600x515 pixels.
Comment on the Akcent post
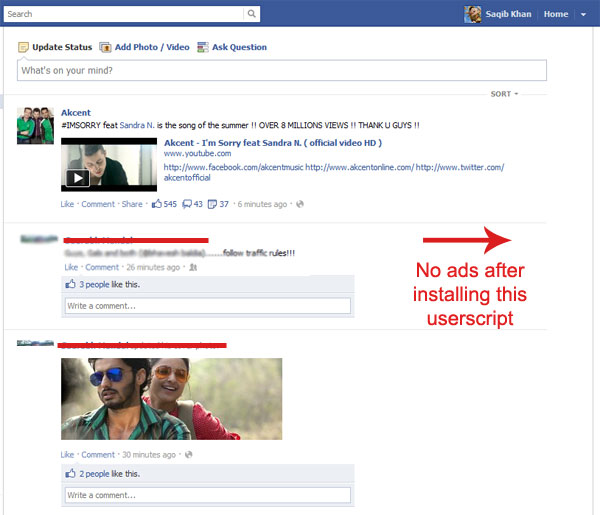point(98,204)
